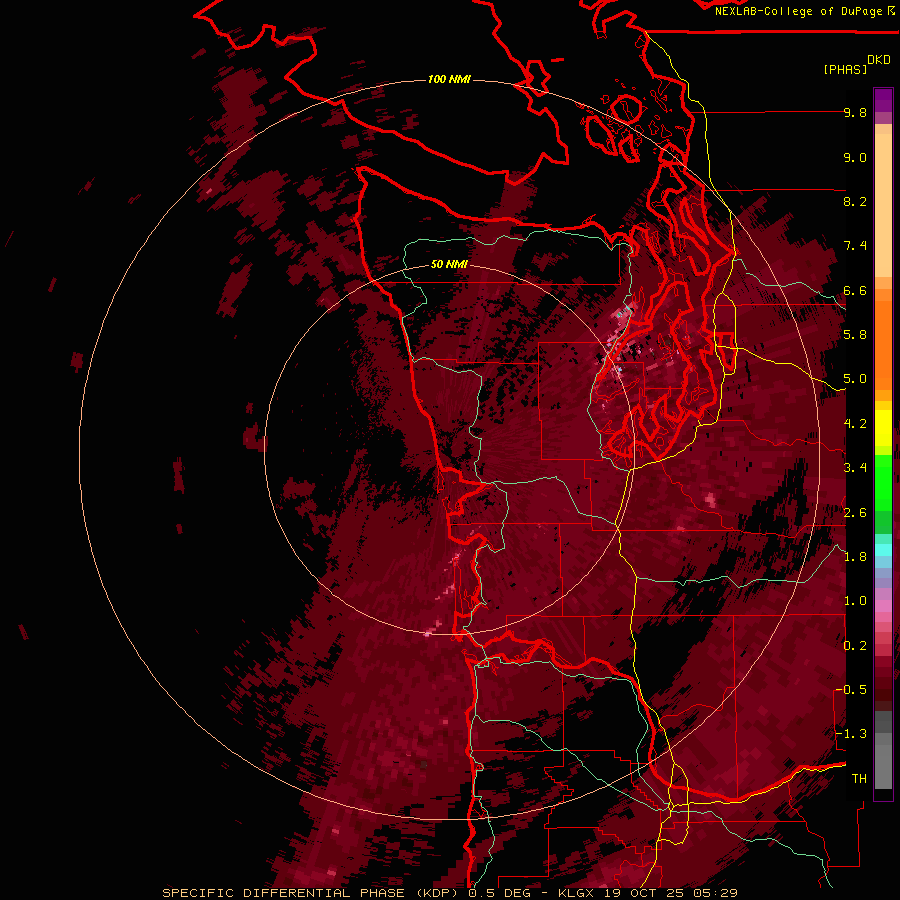This screenshot has width=900, height=900.
Task: Click the TH threshold label
Action: point(859,779)
